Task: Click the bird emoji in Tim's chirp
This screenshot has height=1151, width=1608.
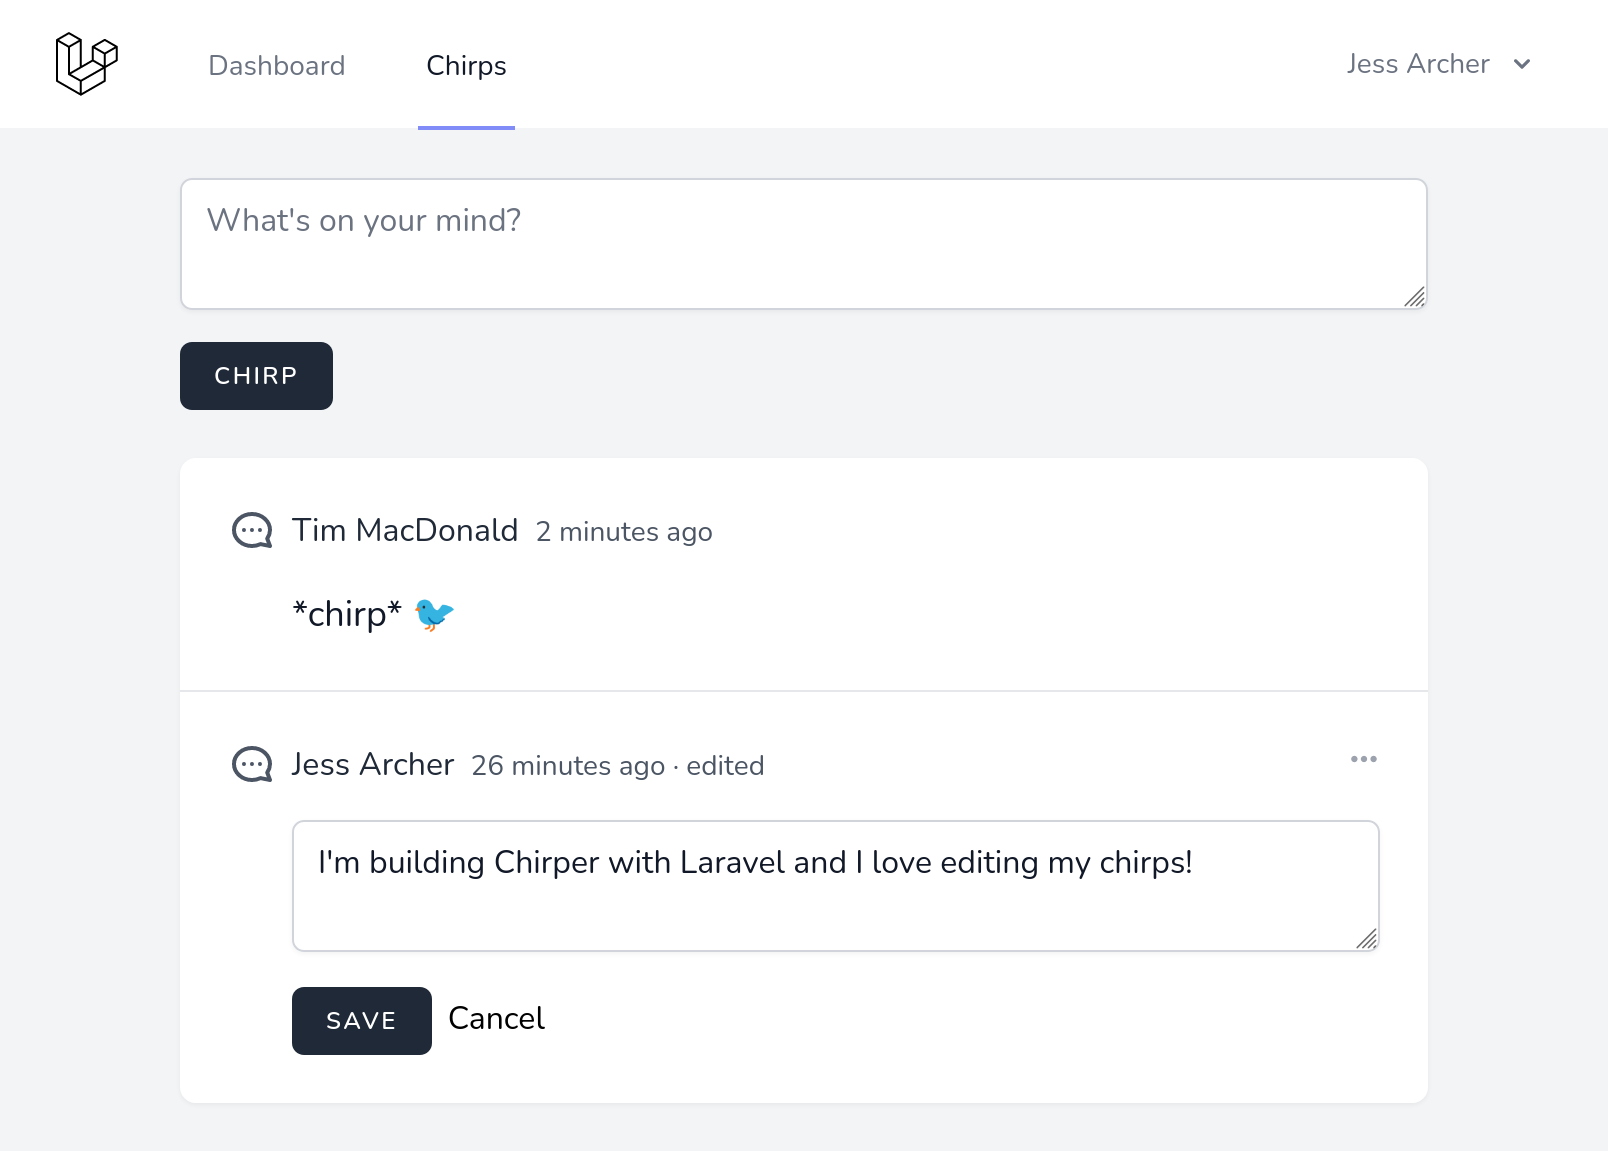Action: pyautogui.click(x=434, y=614)
